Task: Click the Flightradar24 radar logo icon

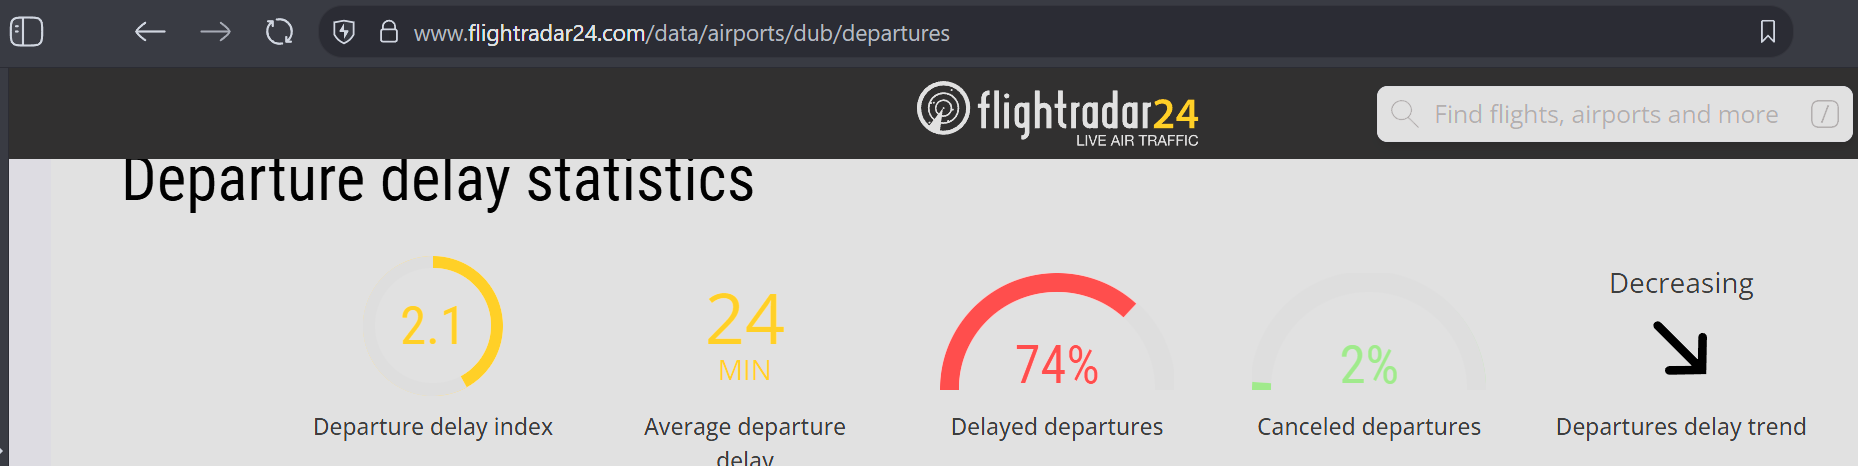Action: pyautogui.click(x=943, y=108)
